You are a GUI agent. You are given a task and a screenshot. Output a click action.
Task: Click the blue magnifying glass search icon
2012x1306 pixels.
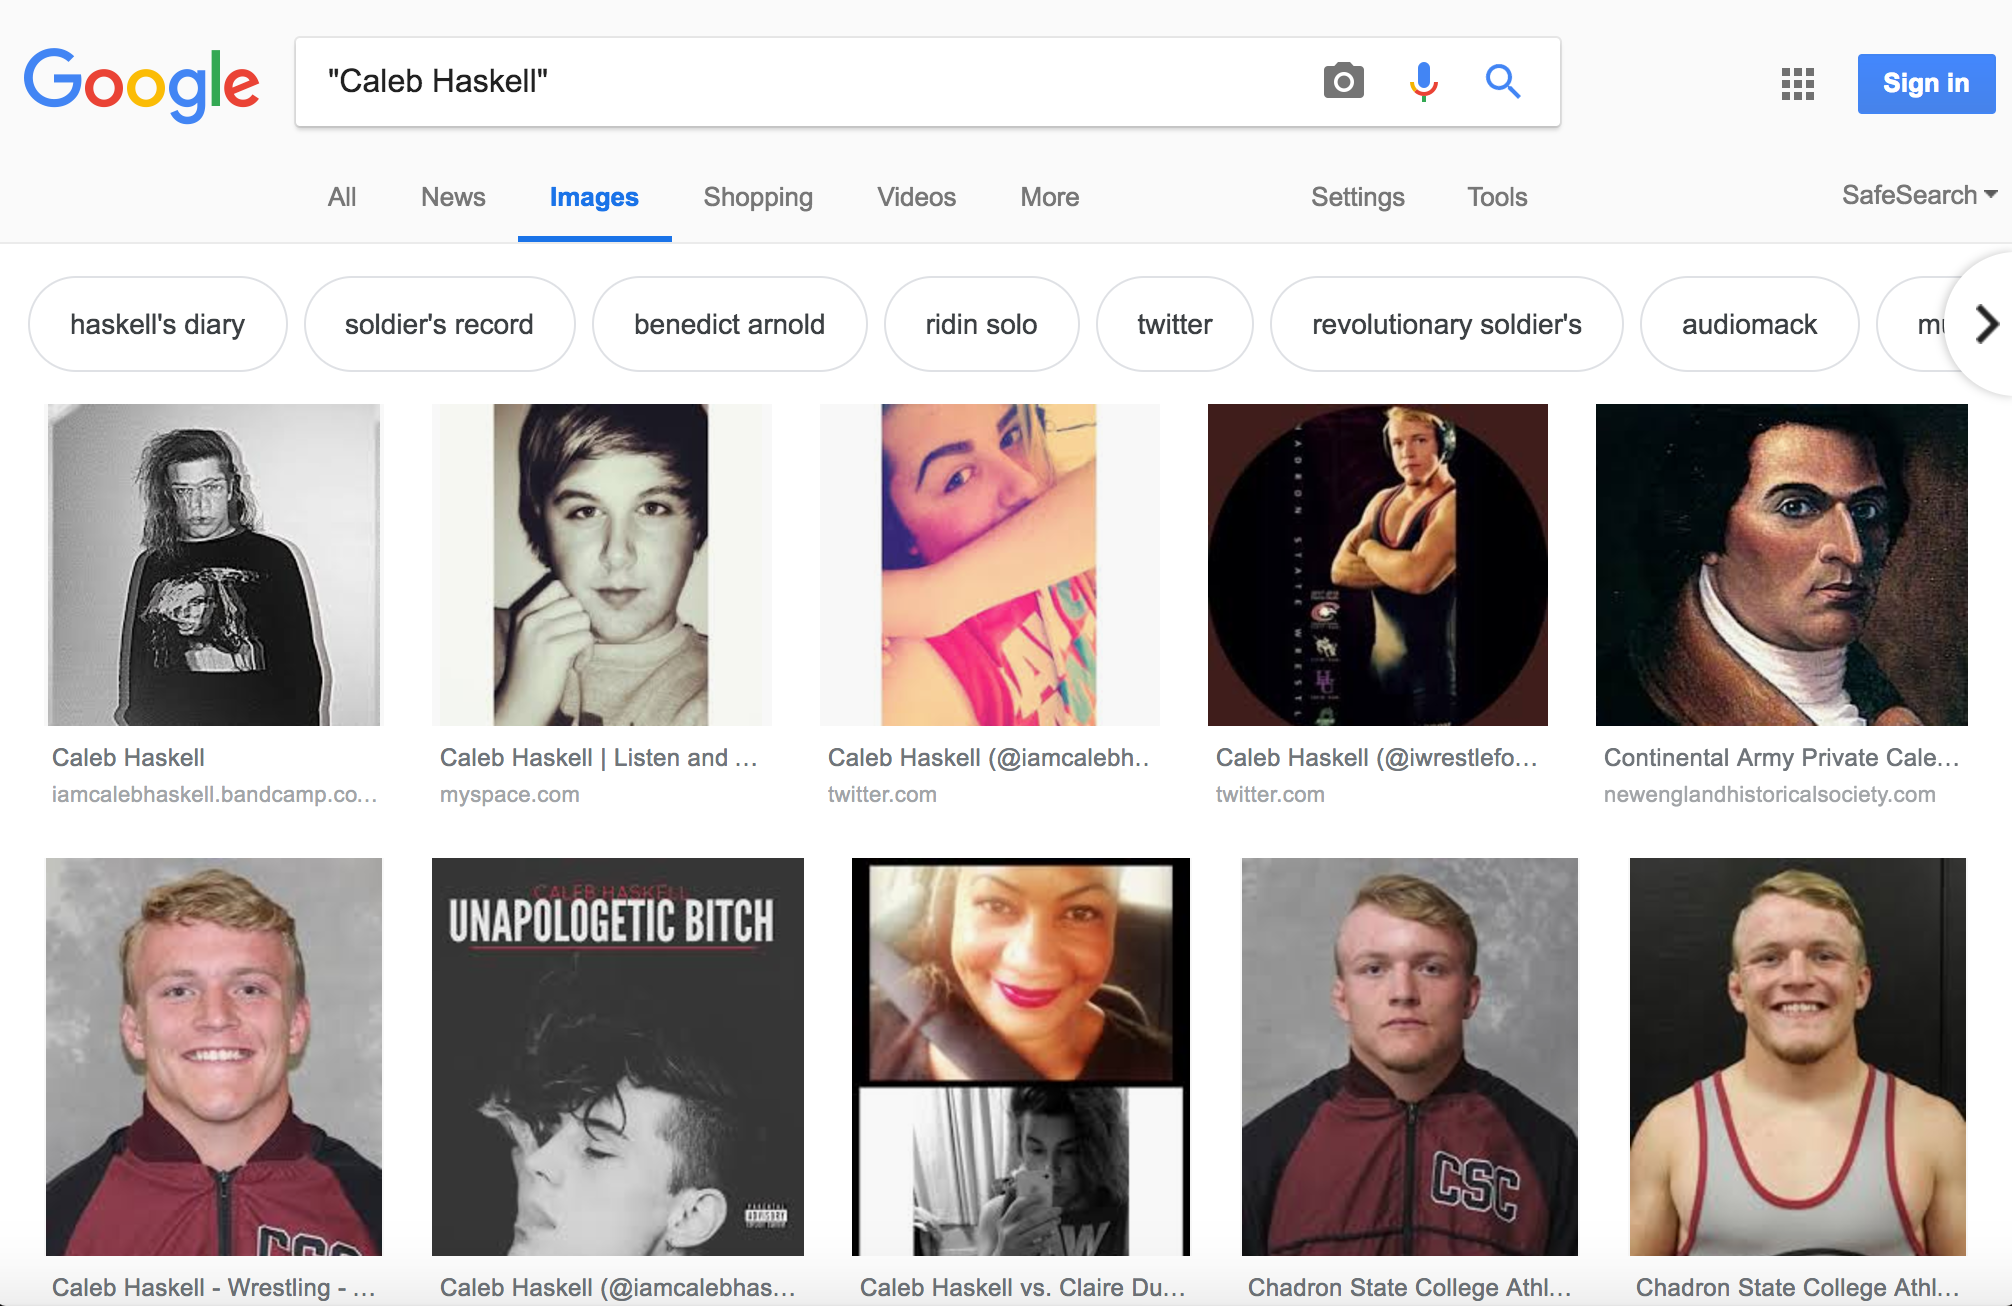pos(1502,81)
